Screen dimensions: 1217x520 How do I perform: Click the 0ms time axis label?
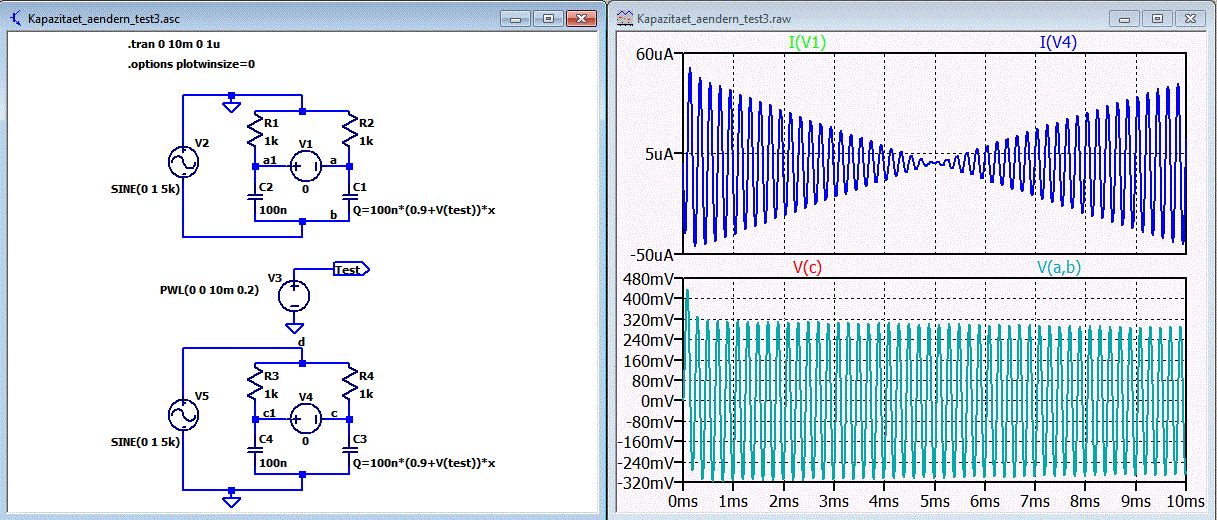(682, 500)
